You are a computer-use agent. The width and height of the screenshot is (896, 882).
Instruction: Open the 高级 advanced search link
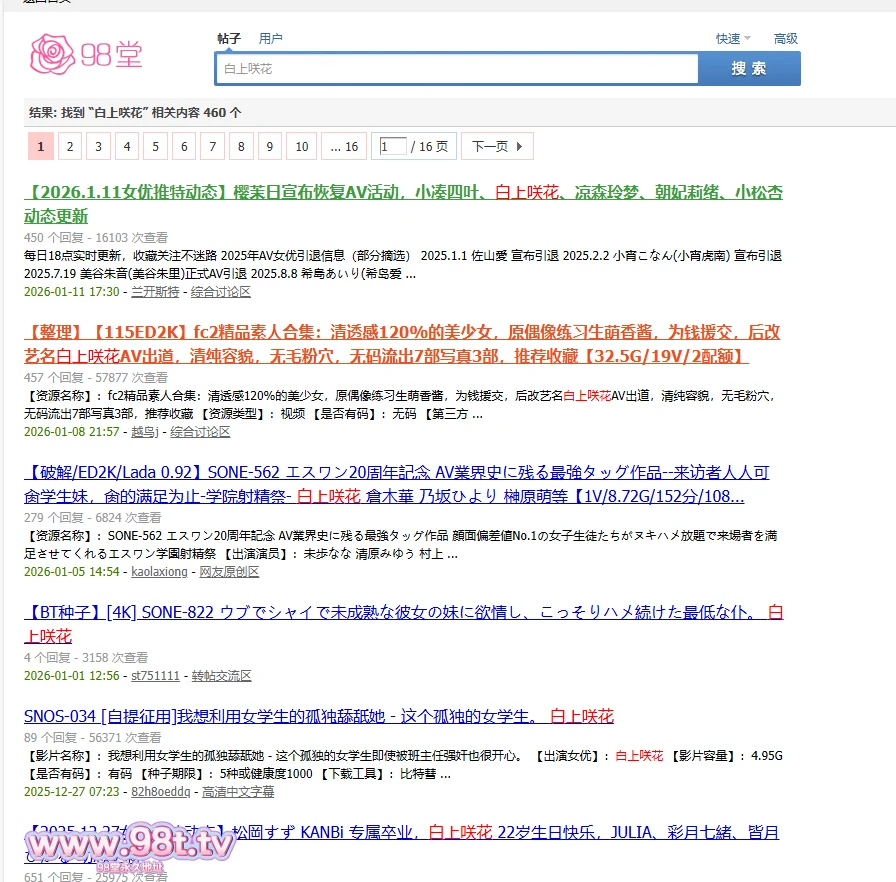785,39
